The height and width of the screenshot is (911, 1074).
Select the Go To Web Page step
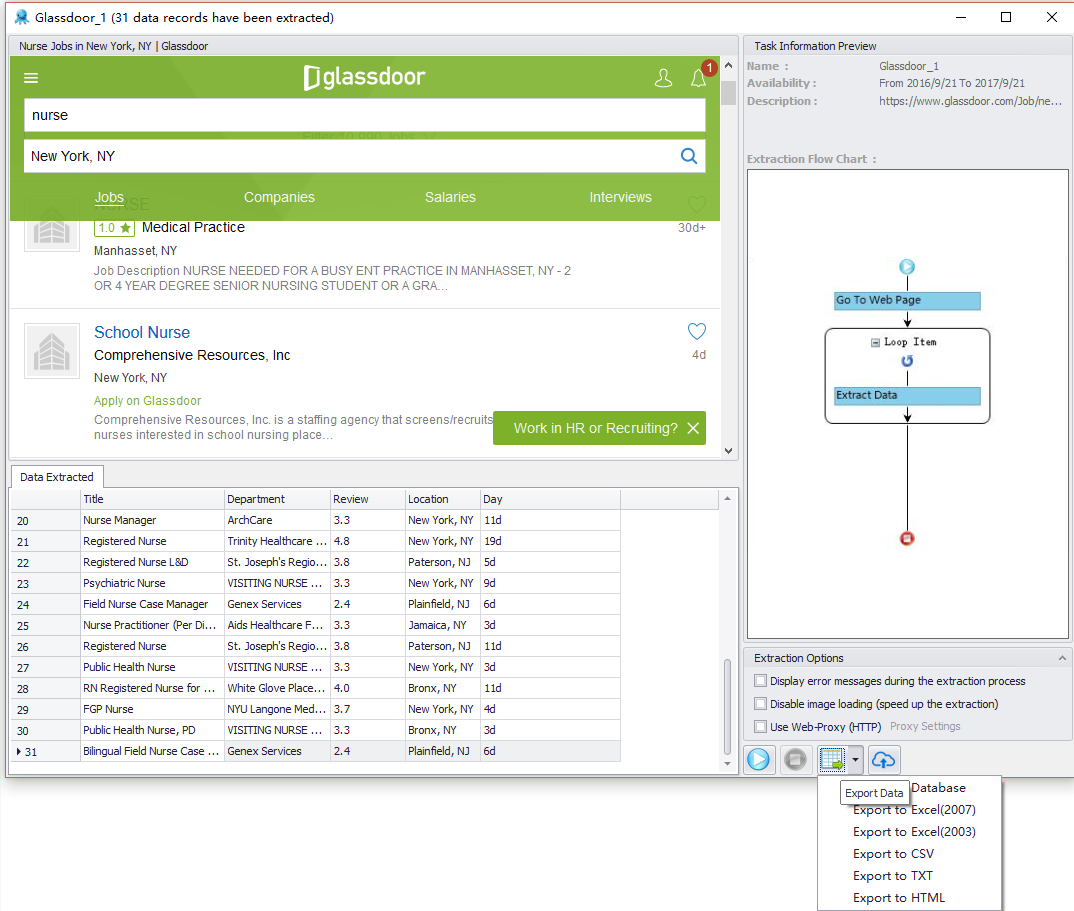point(907,301)
